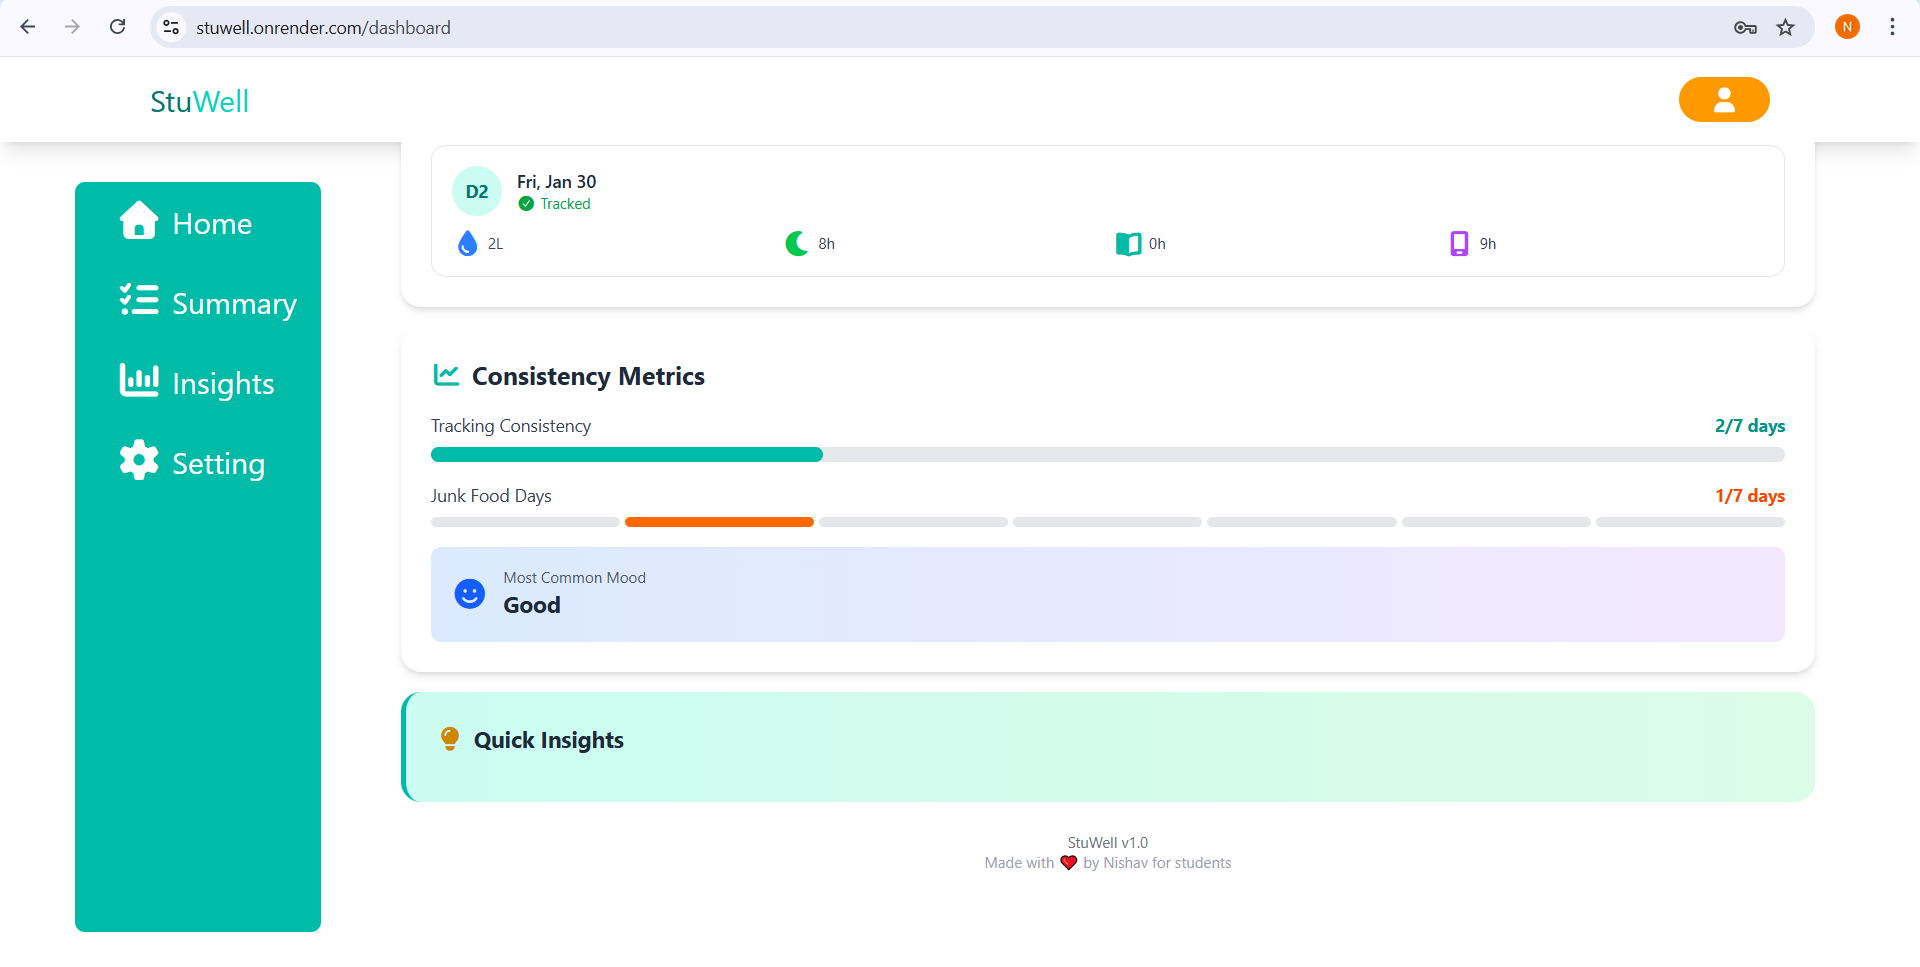Image resolution: width=1920 pixels, height=967 pixels.
Task: Click the Consistency Metrics chart icon
Action: [446, 375]
